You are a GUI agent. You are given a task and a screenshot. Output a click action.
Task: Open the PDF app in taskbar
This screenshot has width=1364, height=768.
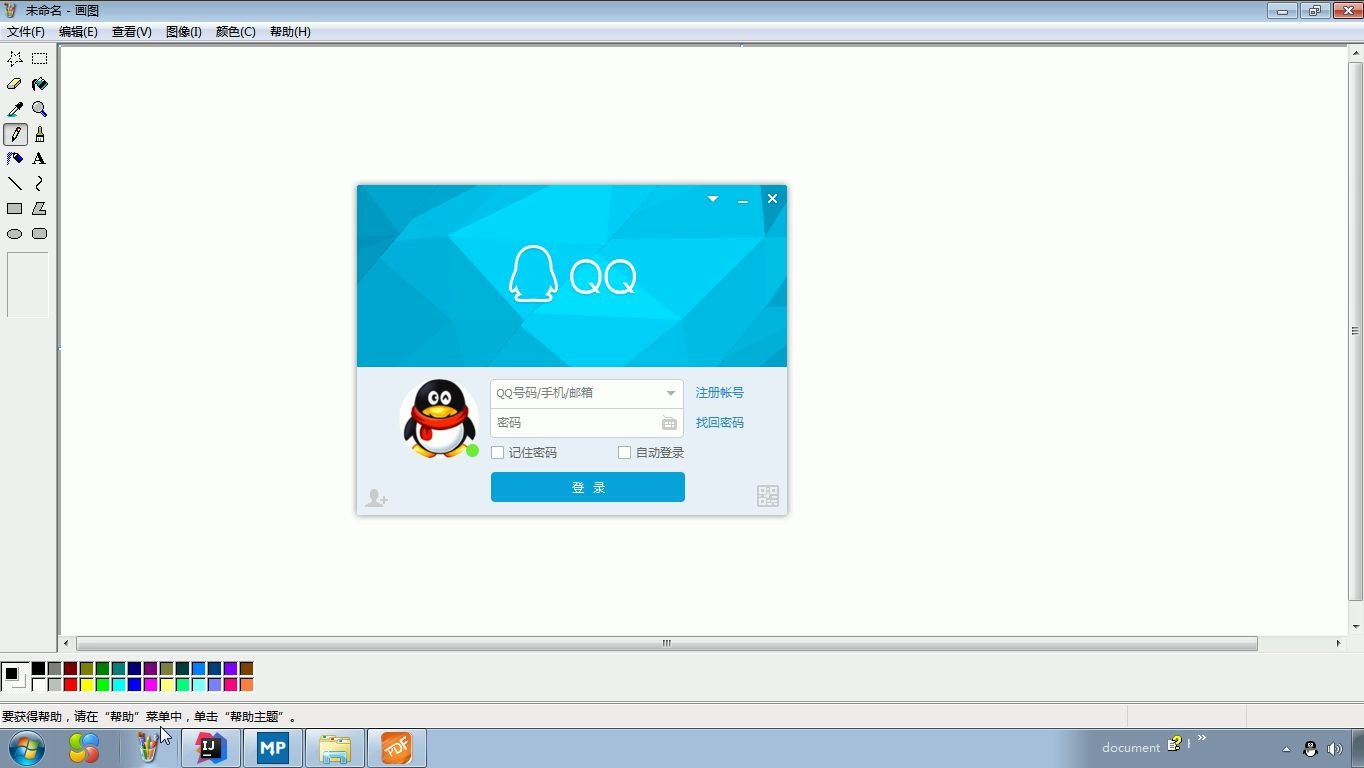(x=397, y=748)
